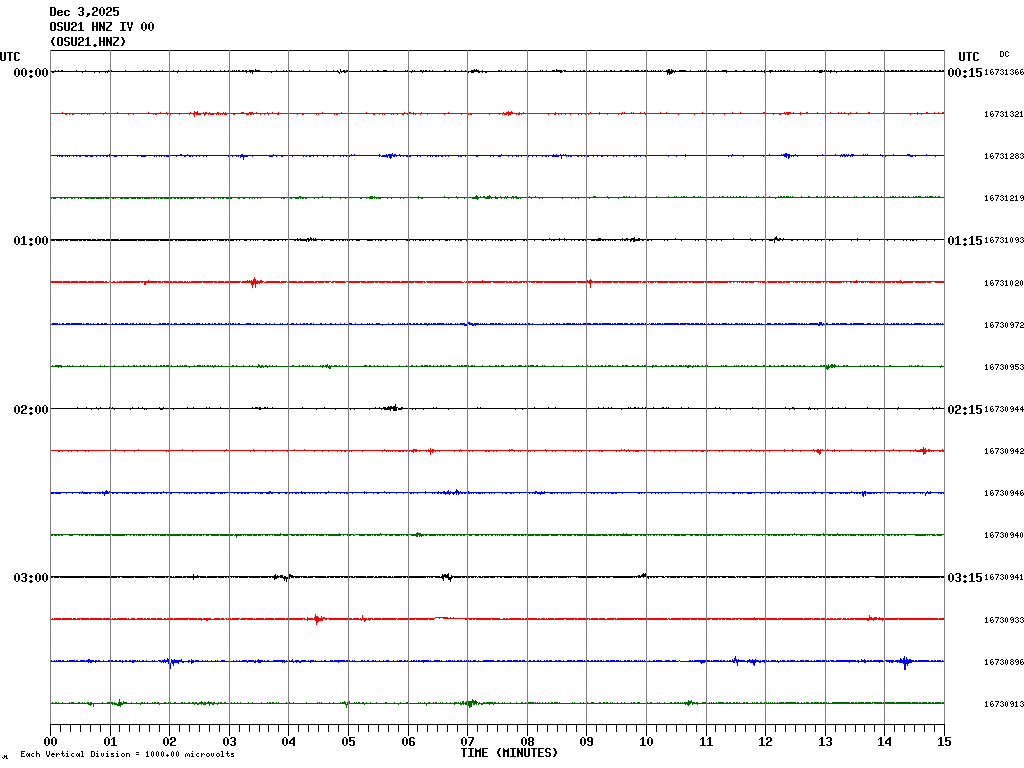1024x768 pixels.
Task: Click the 00:15 end-time label
Action: pyautogui.click(x=964, y=73)
